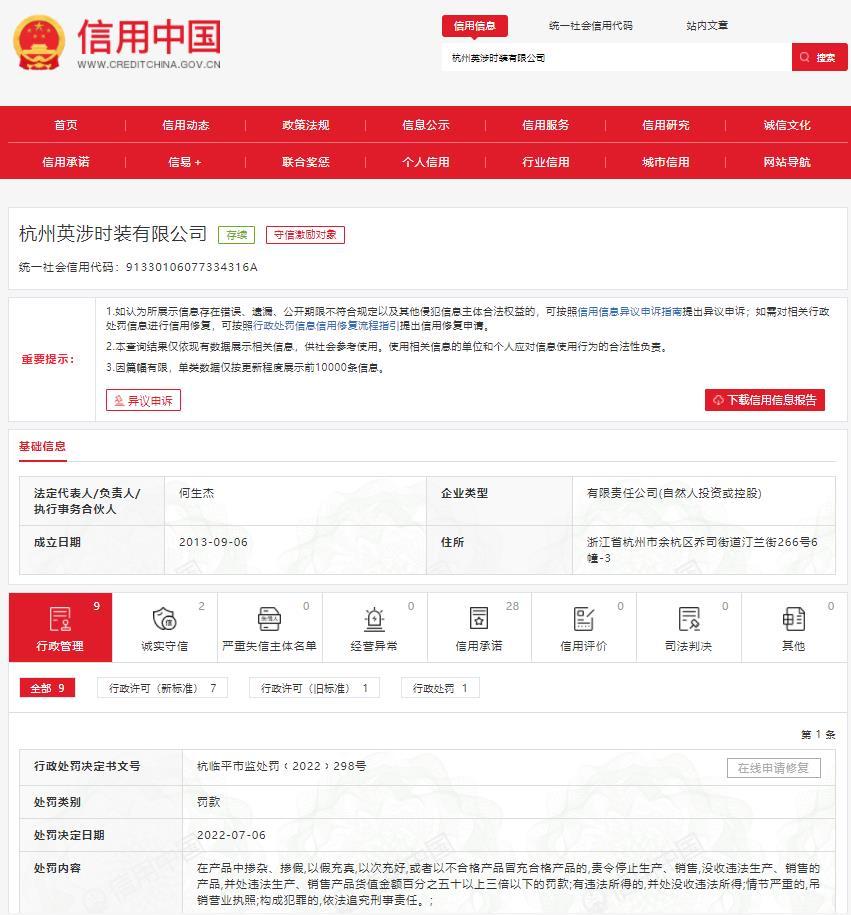
Task: Open the 信易+ menu item
Action: tap(185, 162)
